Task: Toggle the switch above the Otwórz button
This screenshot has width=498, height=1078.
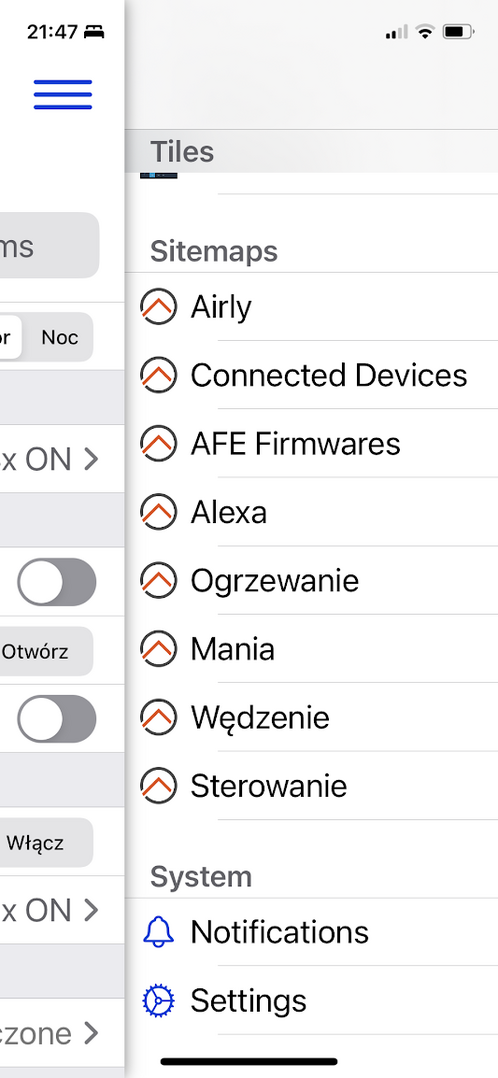Action: pos(56,582)
